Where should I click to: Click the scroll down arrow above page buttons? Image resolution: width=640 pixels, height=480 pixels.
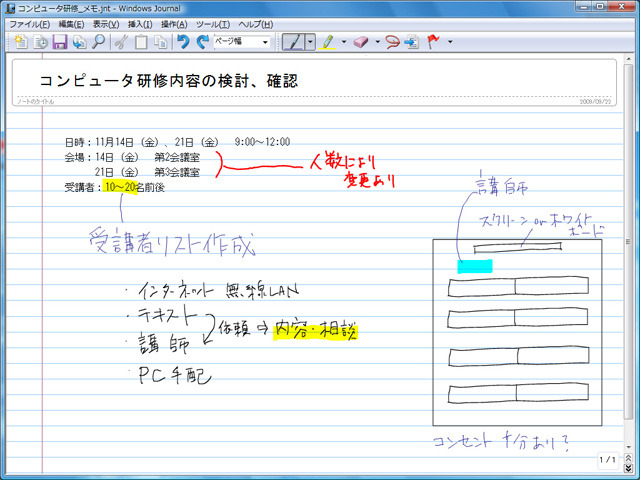pos(629,447)
